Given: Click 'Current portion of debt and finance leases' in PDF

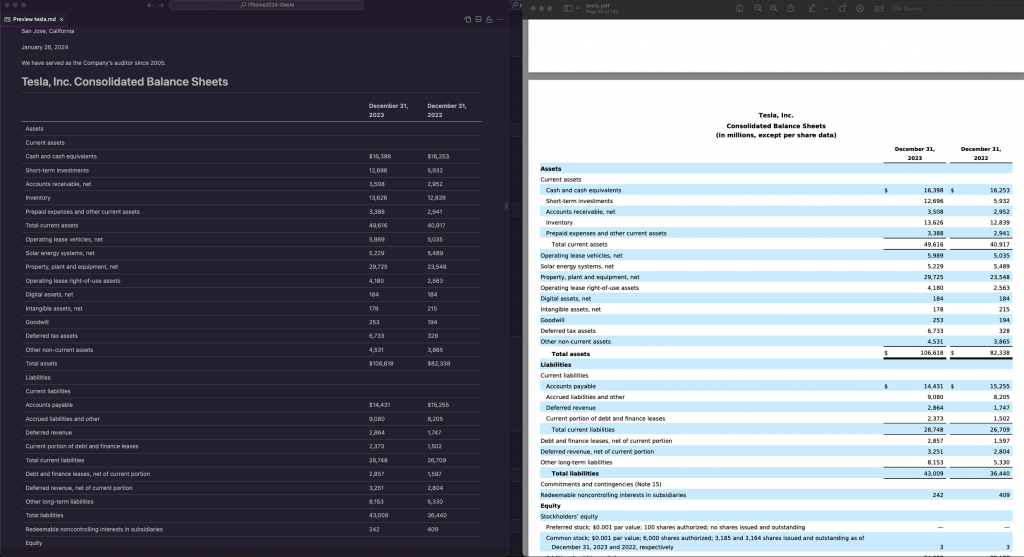Looking at the screenshot, I should click(x=605, y=419).
